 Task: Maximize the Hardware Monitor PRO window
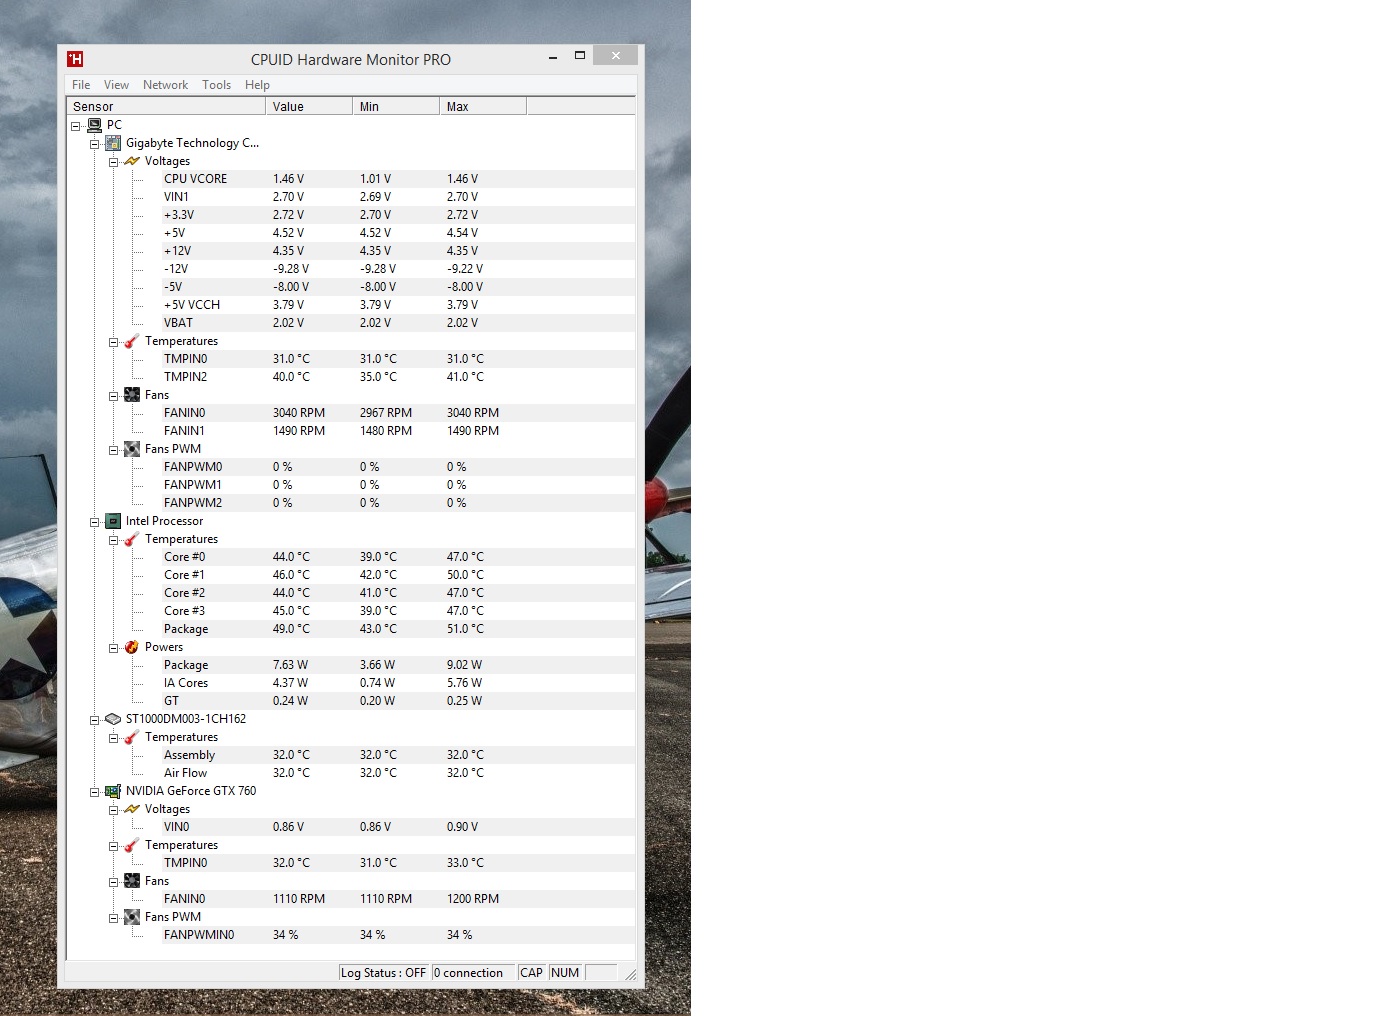tap(579, 56)
